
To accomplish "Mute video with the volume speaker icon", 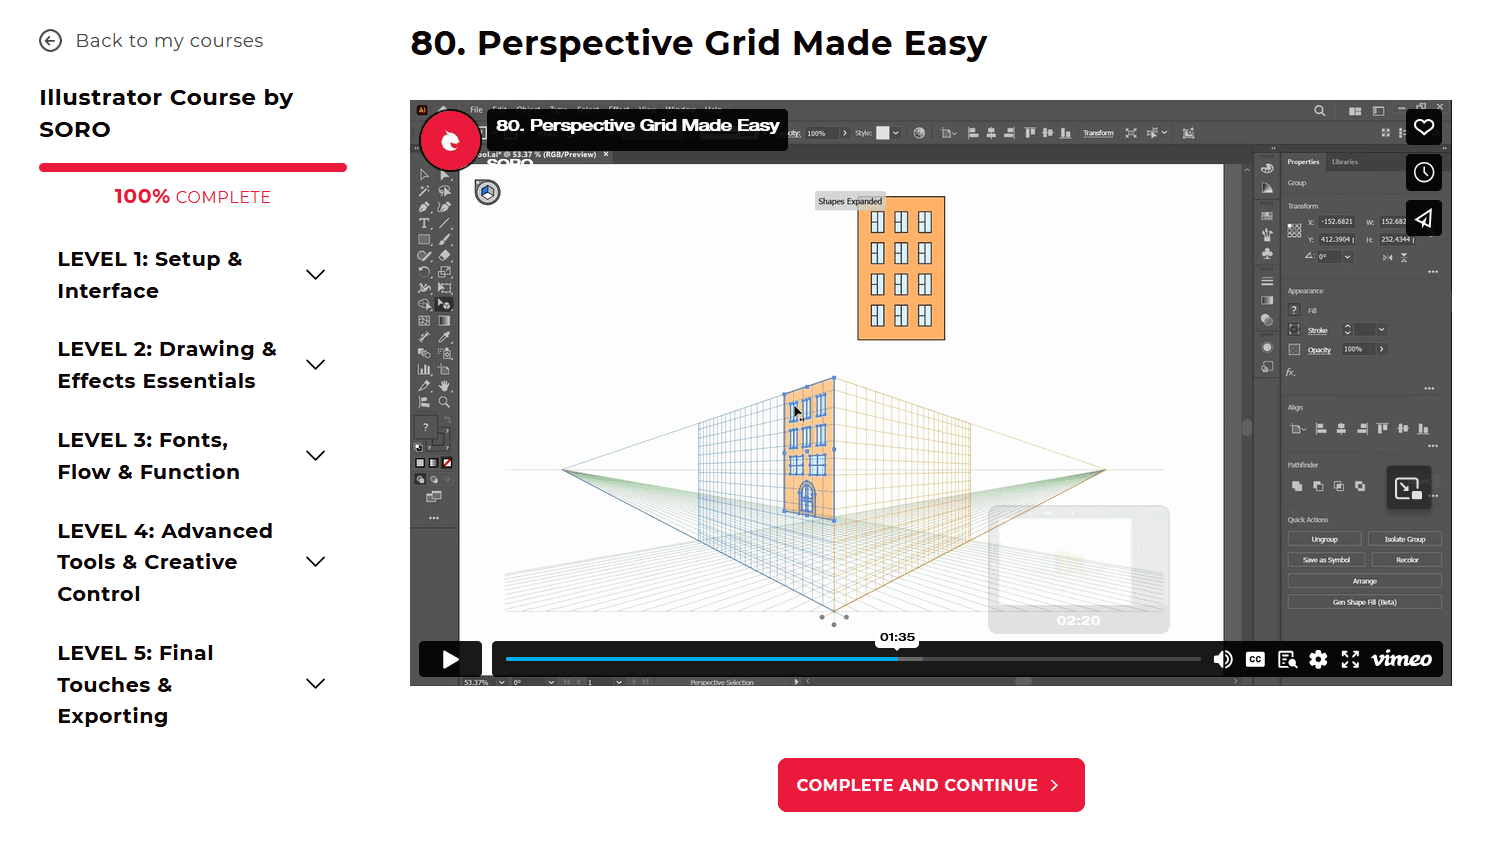I will [x=1222, y=659].
